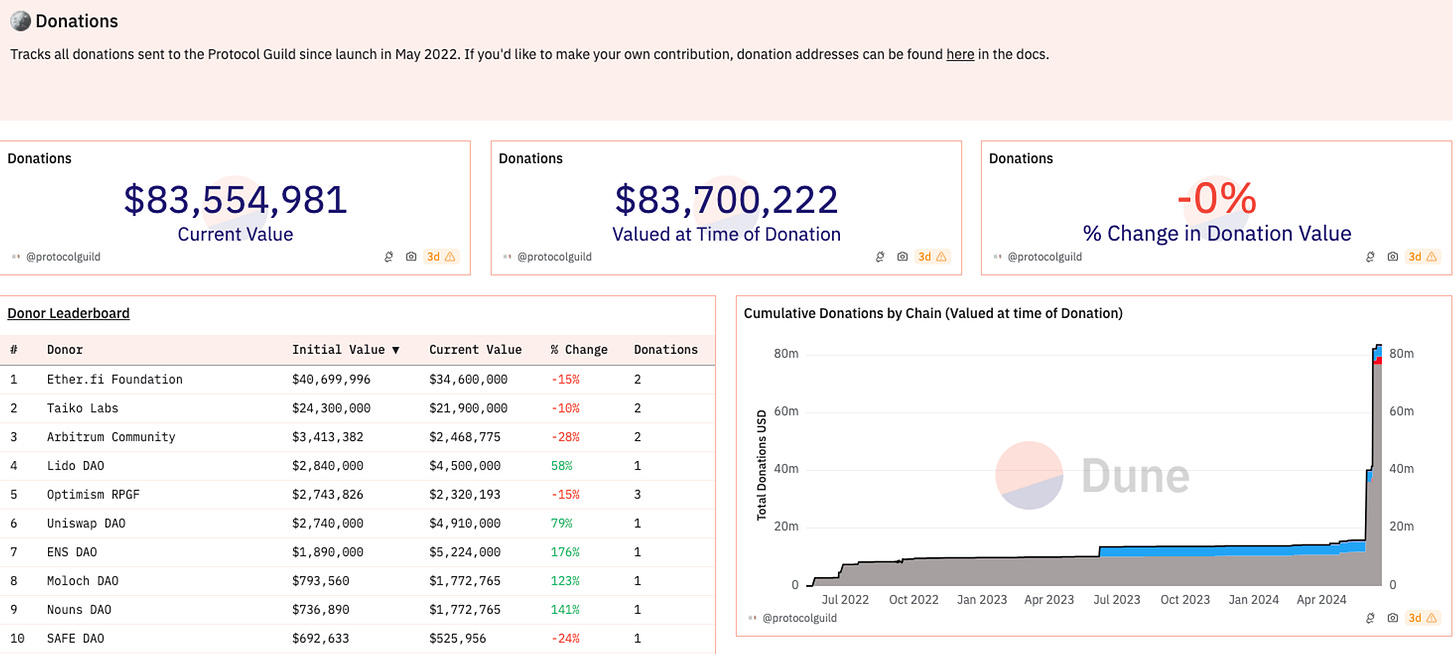The image size is (1456, 654).
Task: Click the $83,700,222 valued at donation counter
Action: 726,200
